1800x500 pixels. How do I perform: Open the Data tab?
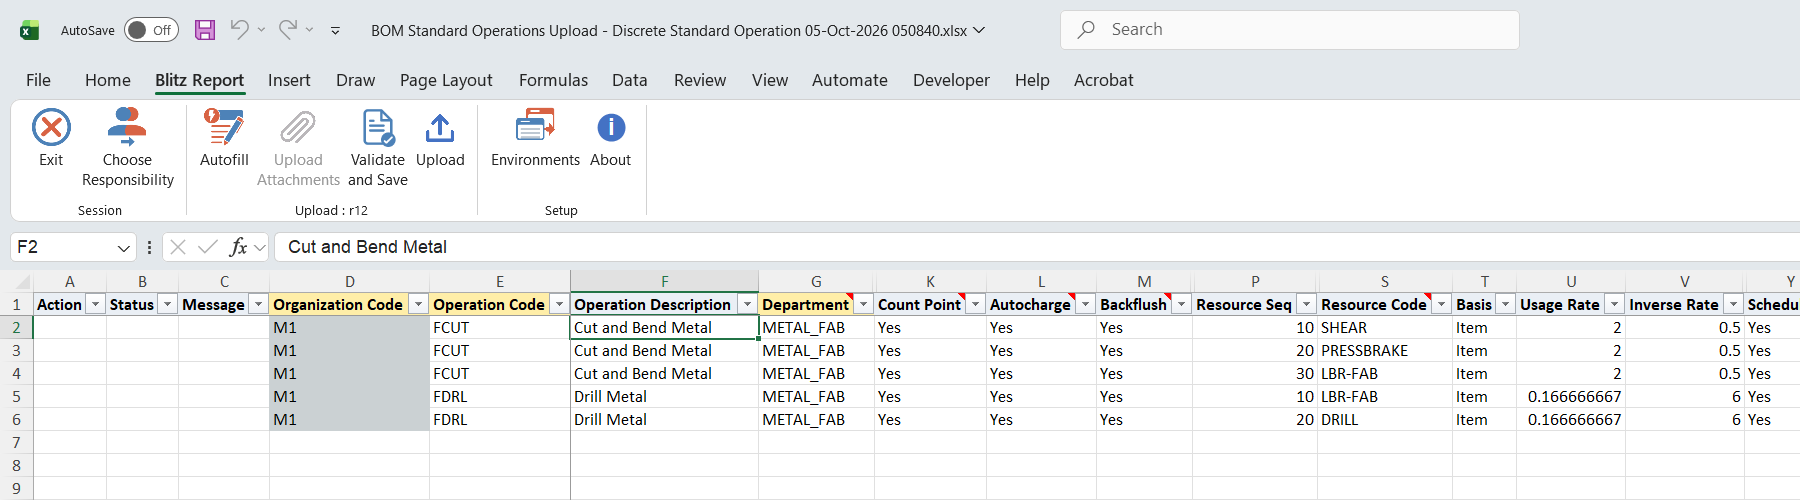click(x=630, y=80)
